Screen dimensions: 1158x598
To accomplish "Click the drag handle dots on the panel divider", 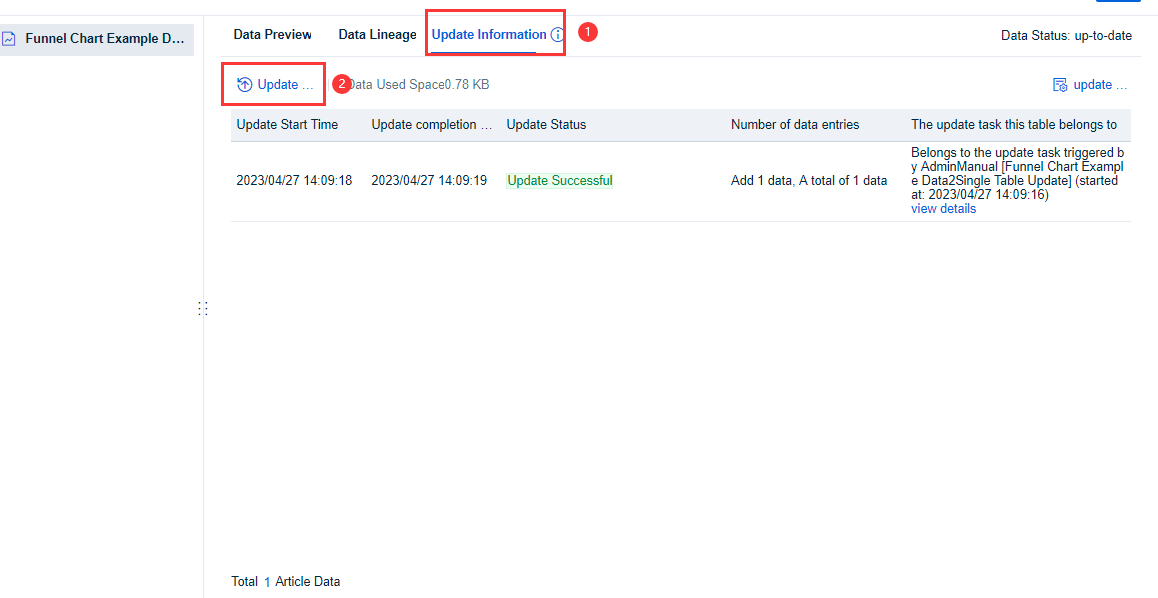I will click(203, 308).
